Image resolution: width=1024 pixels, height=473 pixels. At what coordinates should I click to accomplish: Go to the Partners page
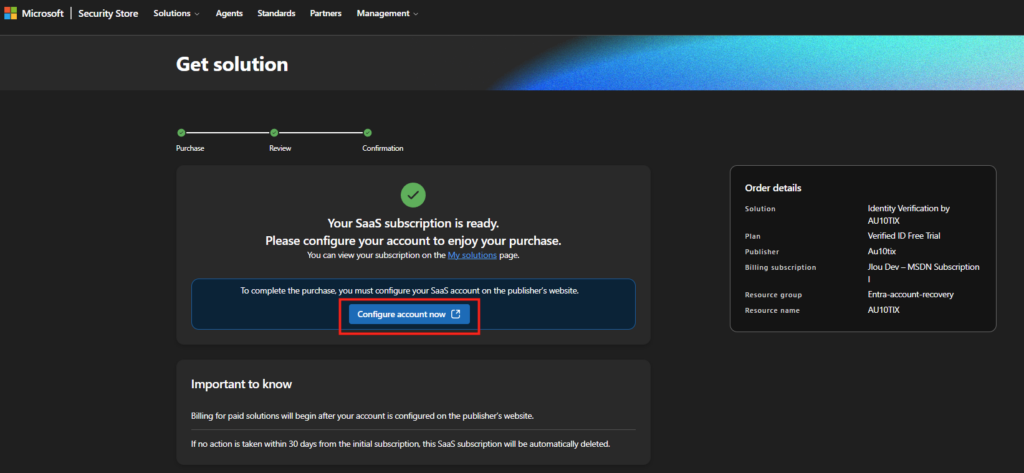pos(325,14)
